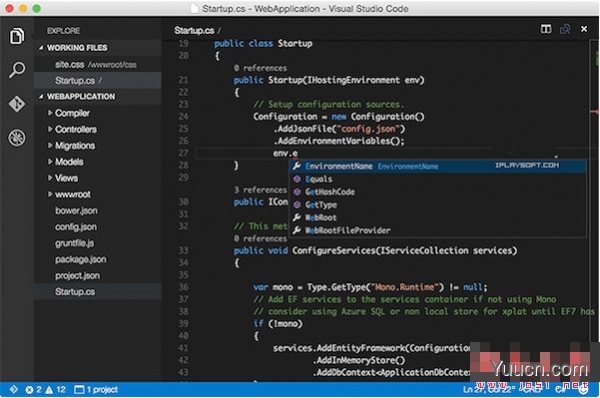Click the errors count icon in status bar
The height and width of the screenshot is (398, 600).
[29, 390]
